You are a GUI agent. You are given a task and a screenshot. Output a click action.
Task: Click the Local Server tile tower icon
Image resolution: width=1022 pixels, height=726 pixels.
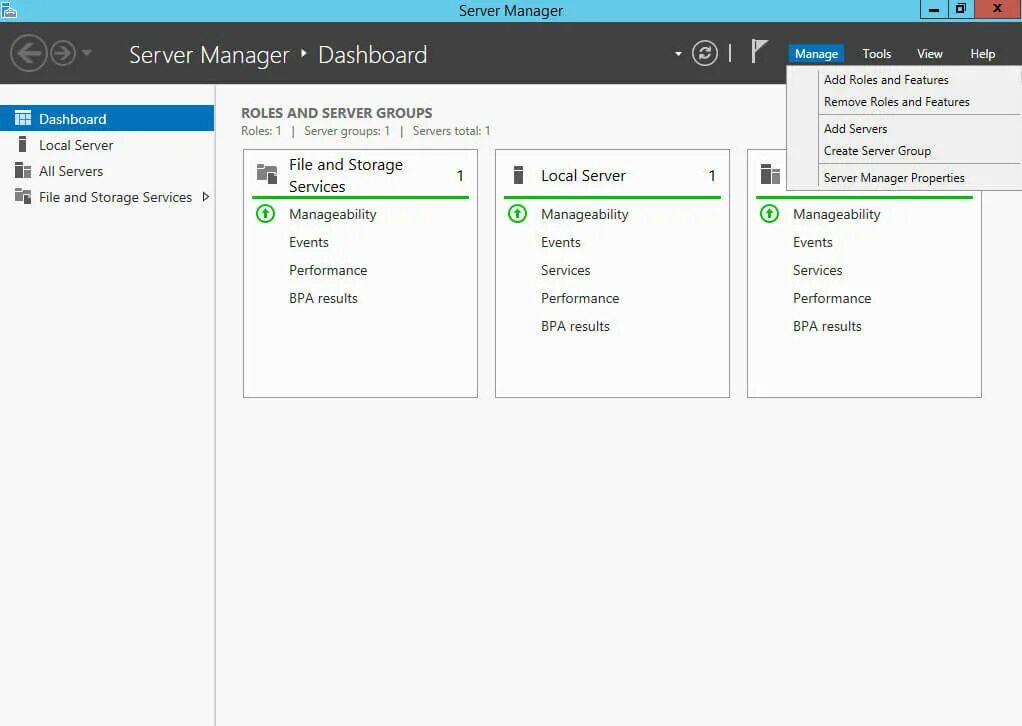point(518,175)
